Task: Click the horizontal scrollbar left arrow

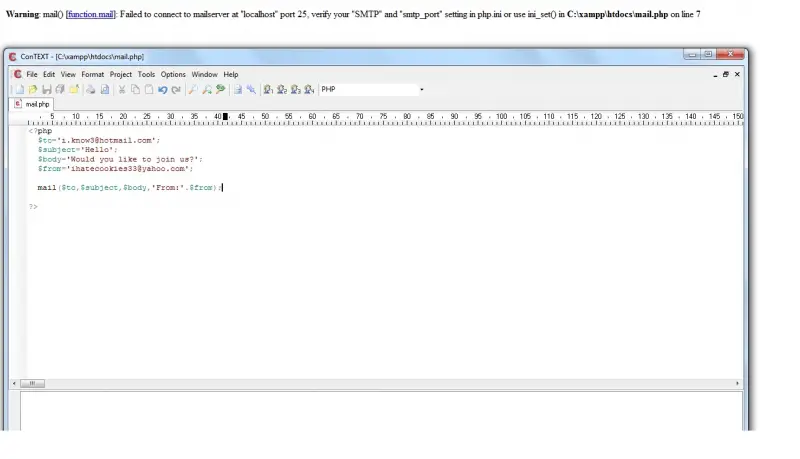Action: click(x=14, y=383)
